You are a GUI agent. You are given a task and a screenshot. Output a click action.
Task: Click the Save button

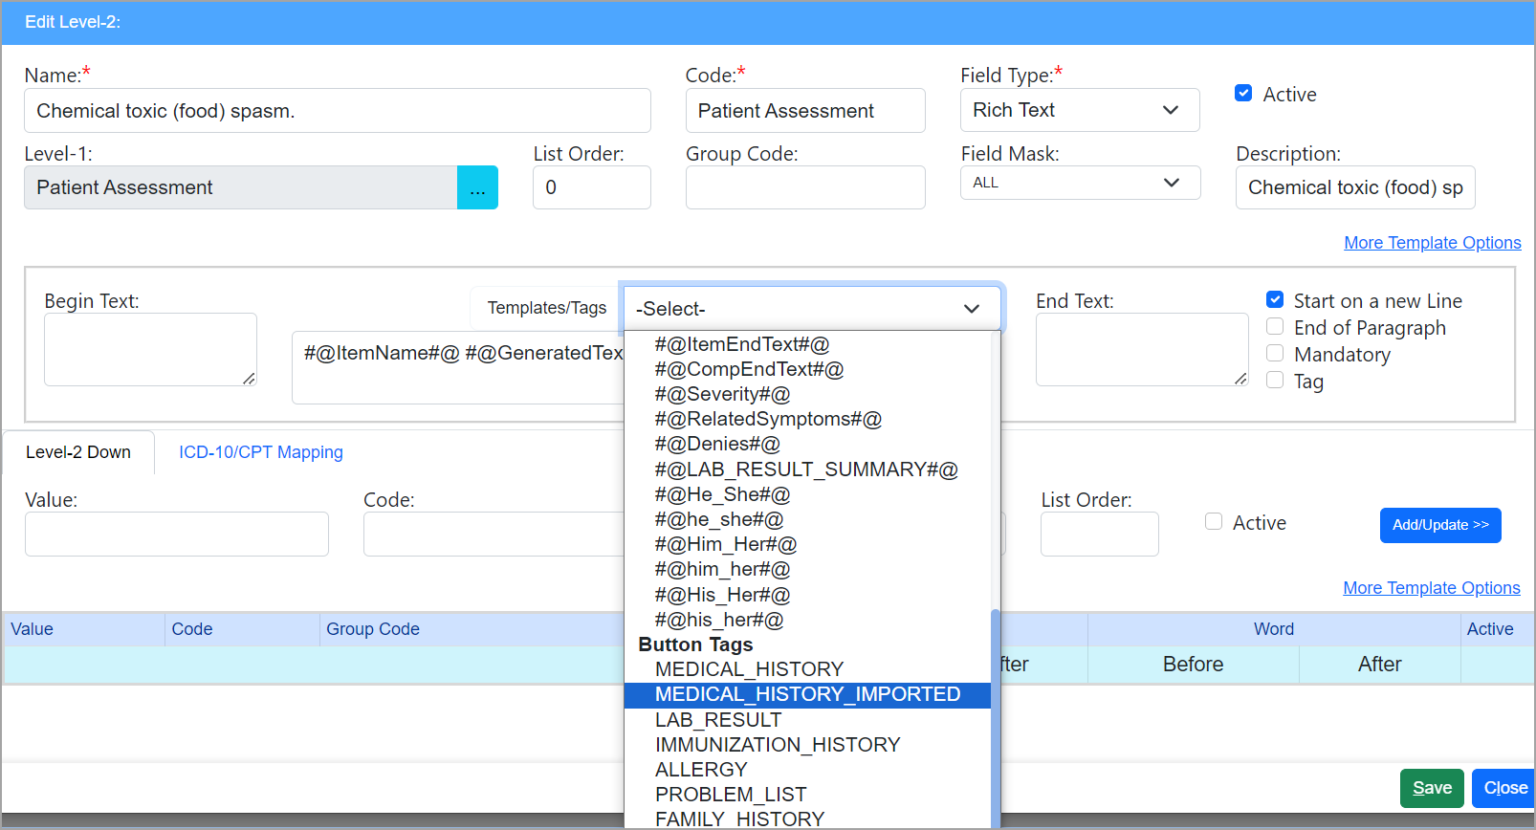click(x=1431, y=788)
